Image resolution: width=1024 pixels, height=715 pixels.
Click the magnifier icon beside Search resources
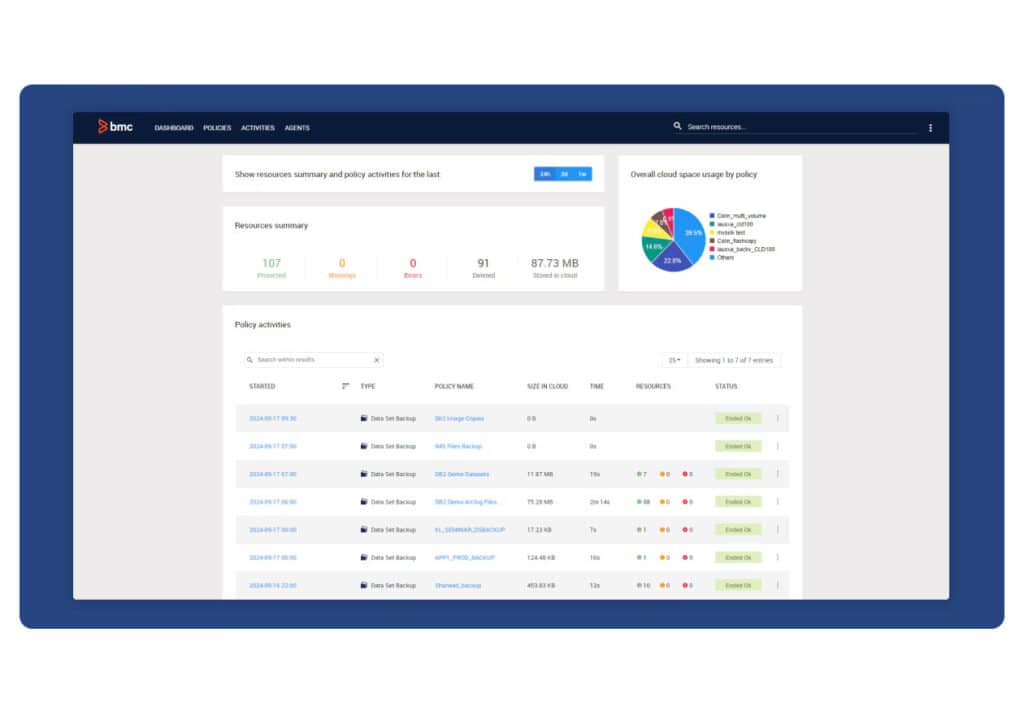pos(677,126)
